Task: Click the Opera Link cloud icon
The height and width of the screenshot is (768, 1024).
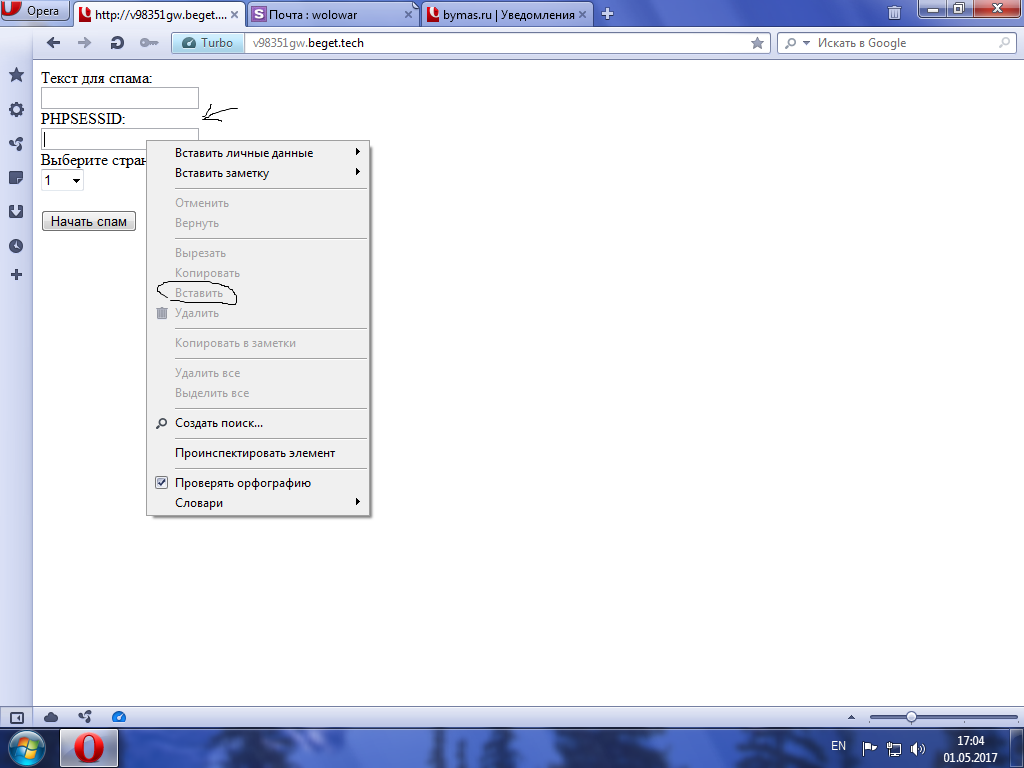Action: click(x=51, y=716)
